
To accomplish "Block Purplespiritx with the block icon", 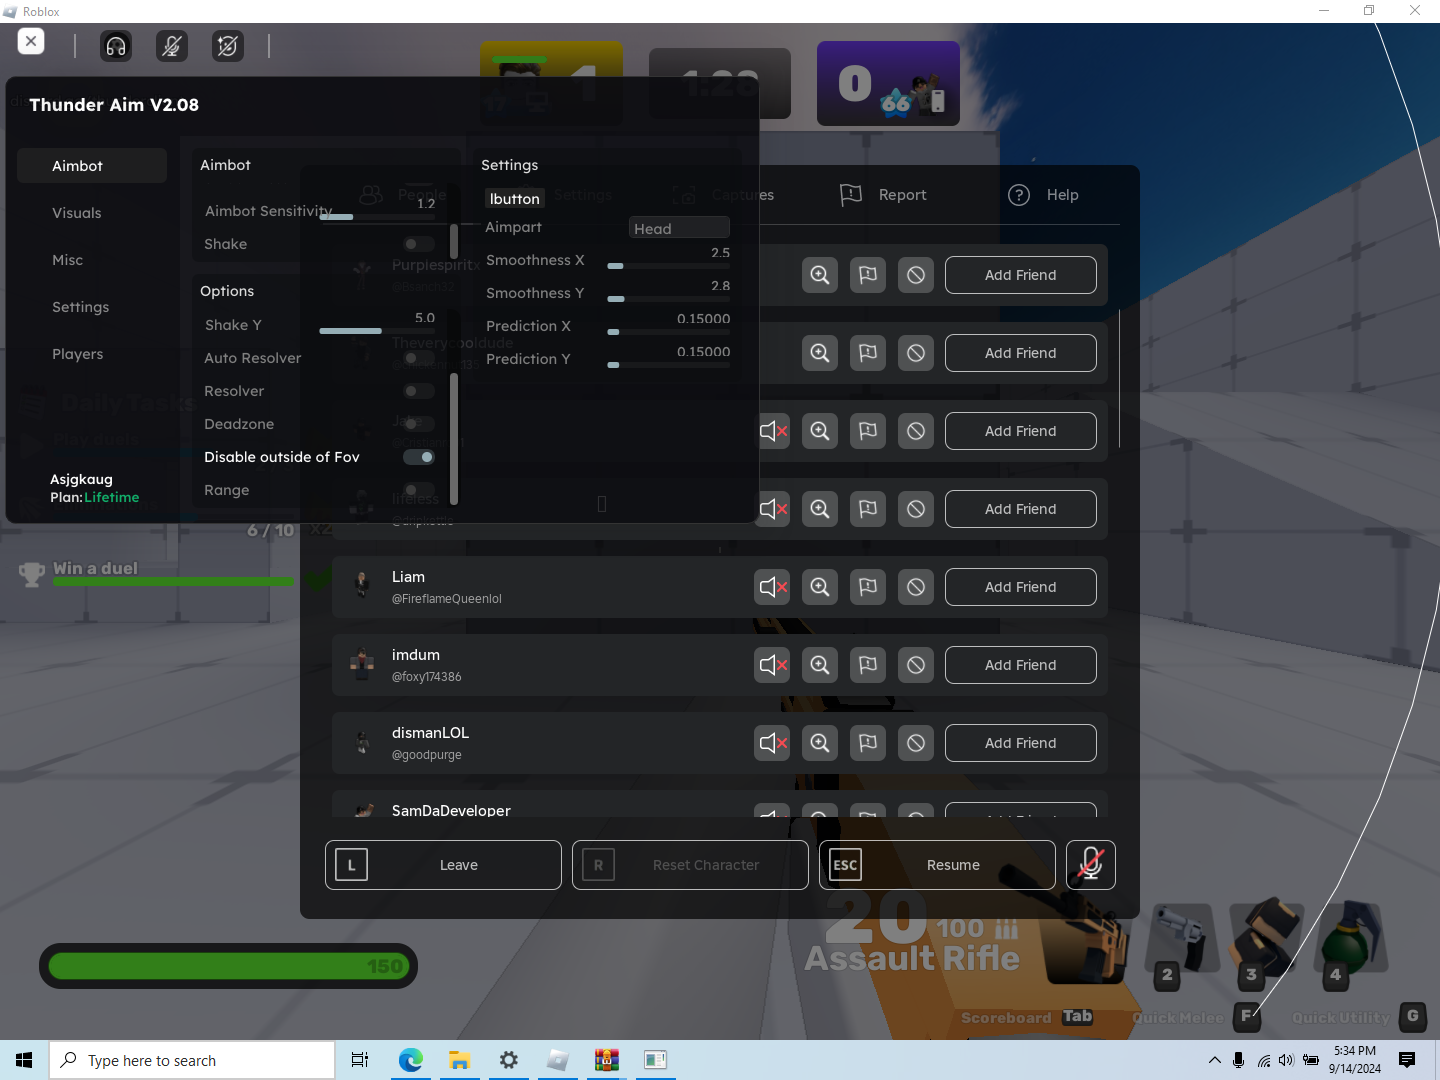I will tap(916, 275).
